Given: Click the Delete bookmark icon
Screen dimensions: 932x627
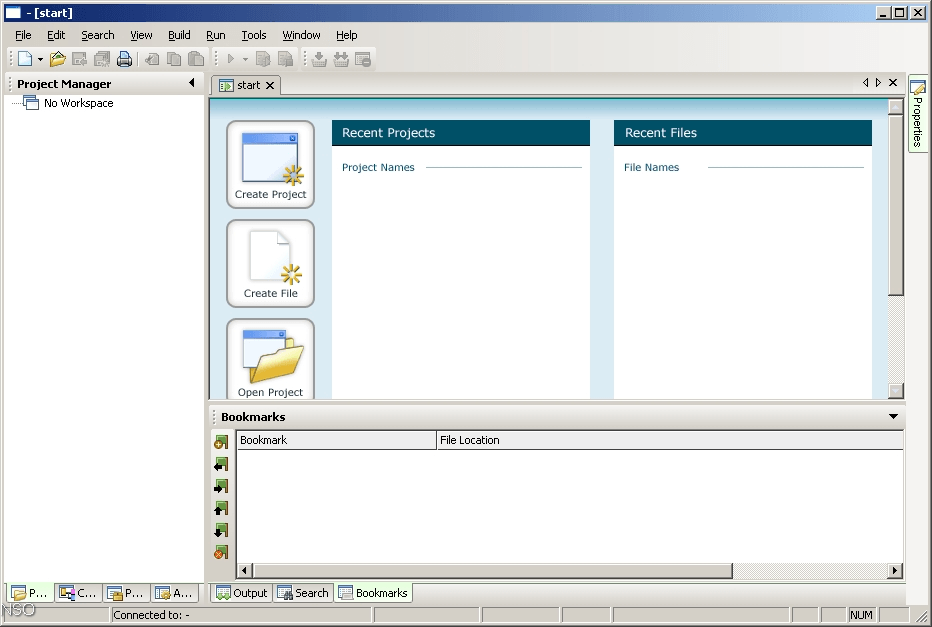Looking at the screenshot, I should pos(221,552).
